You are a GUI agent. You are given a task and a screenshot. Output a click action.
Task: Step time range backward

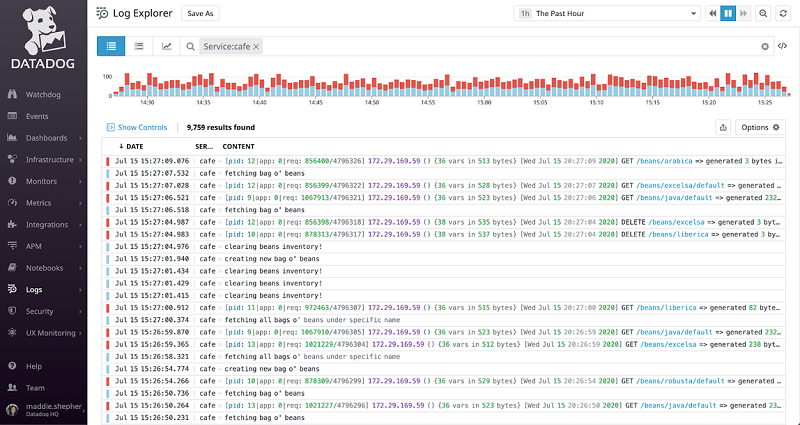[x=713, y=14]
